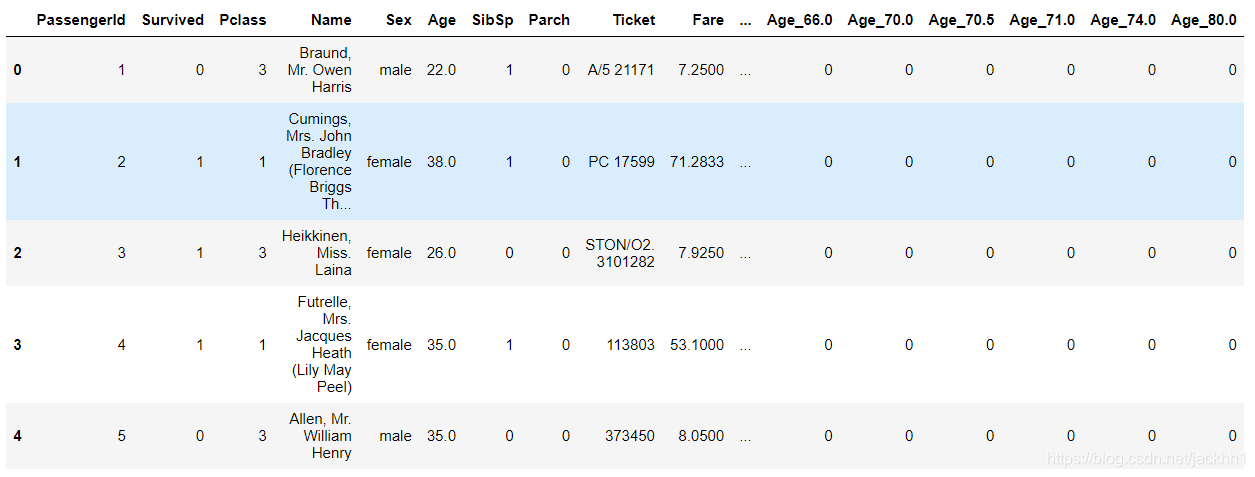Select the Heikkinen, Miss. Laina name cell
1255x477 pixels.
tap(317, 253)
